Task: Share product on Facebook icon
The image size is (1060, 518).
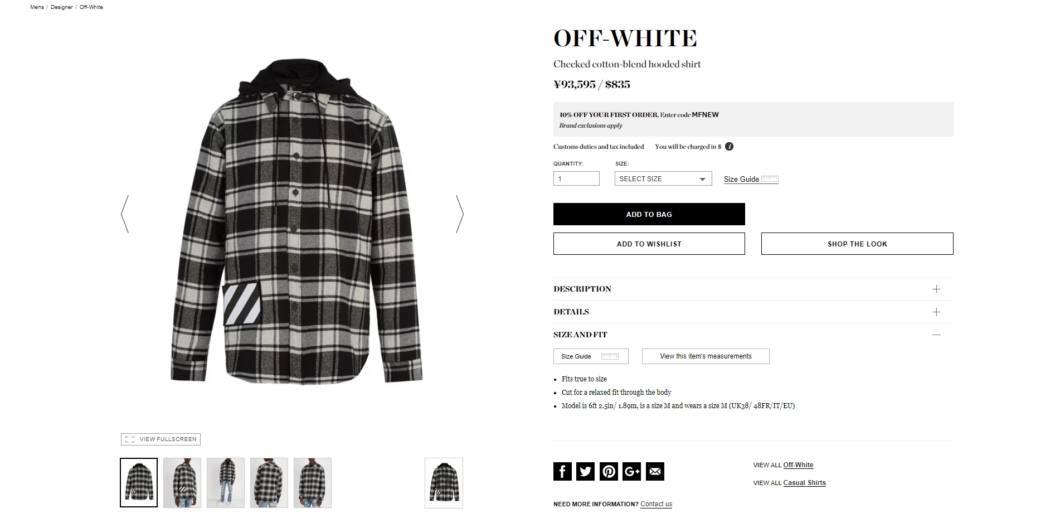Action: pyautogui.click(x=562, y=471)
